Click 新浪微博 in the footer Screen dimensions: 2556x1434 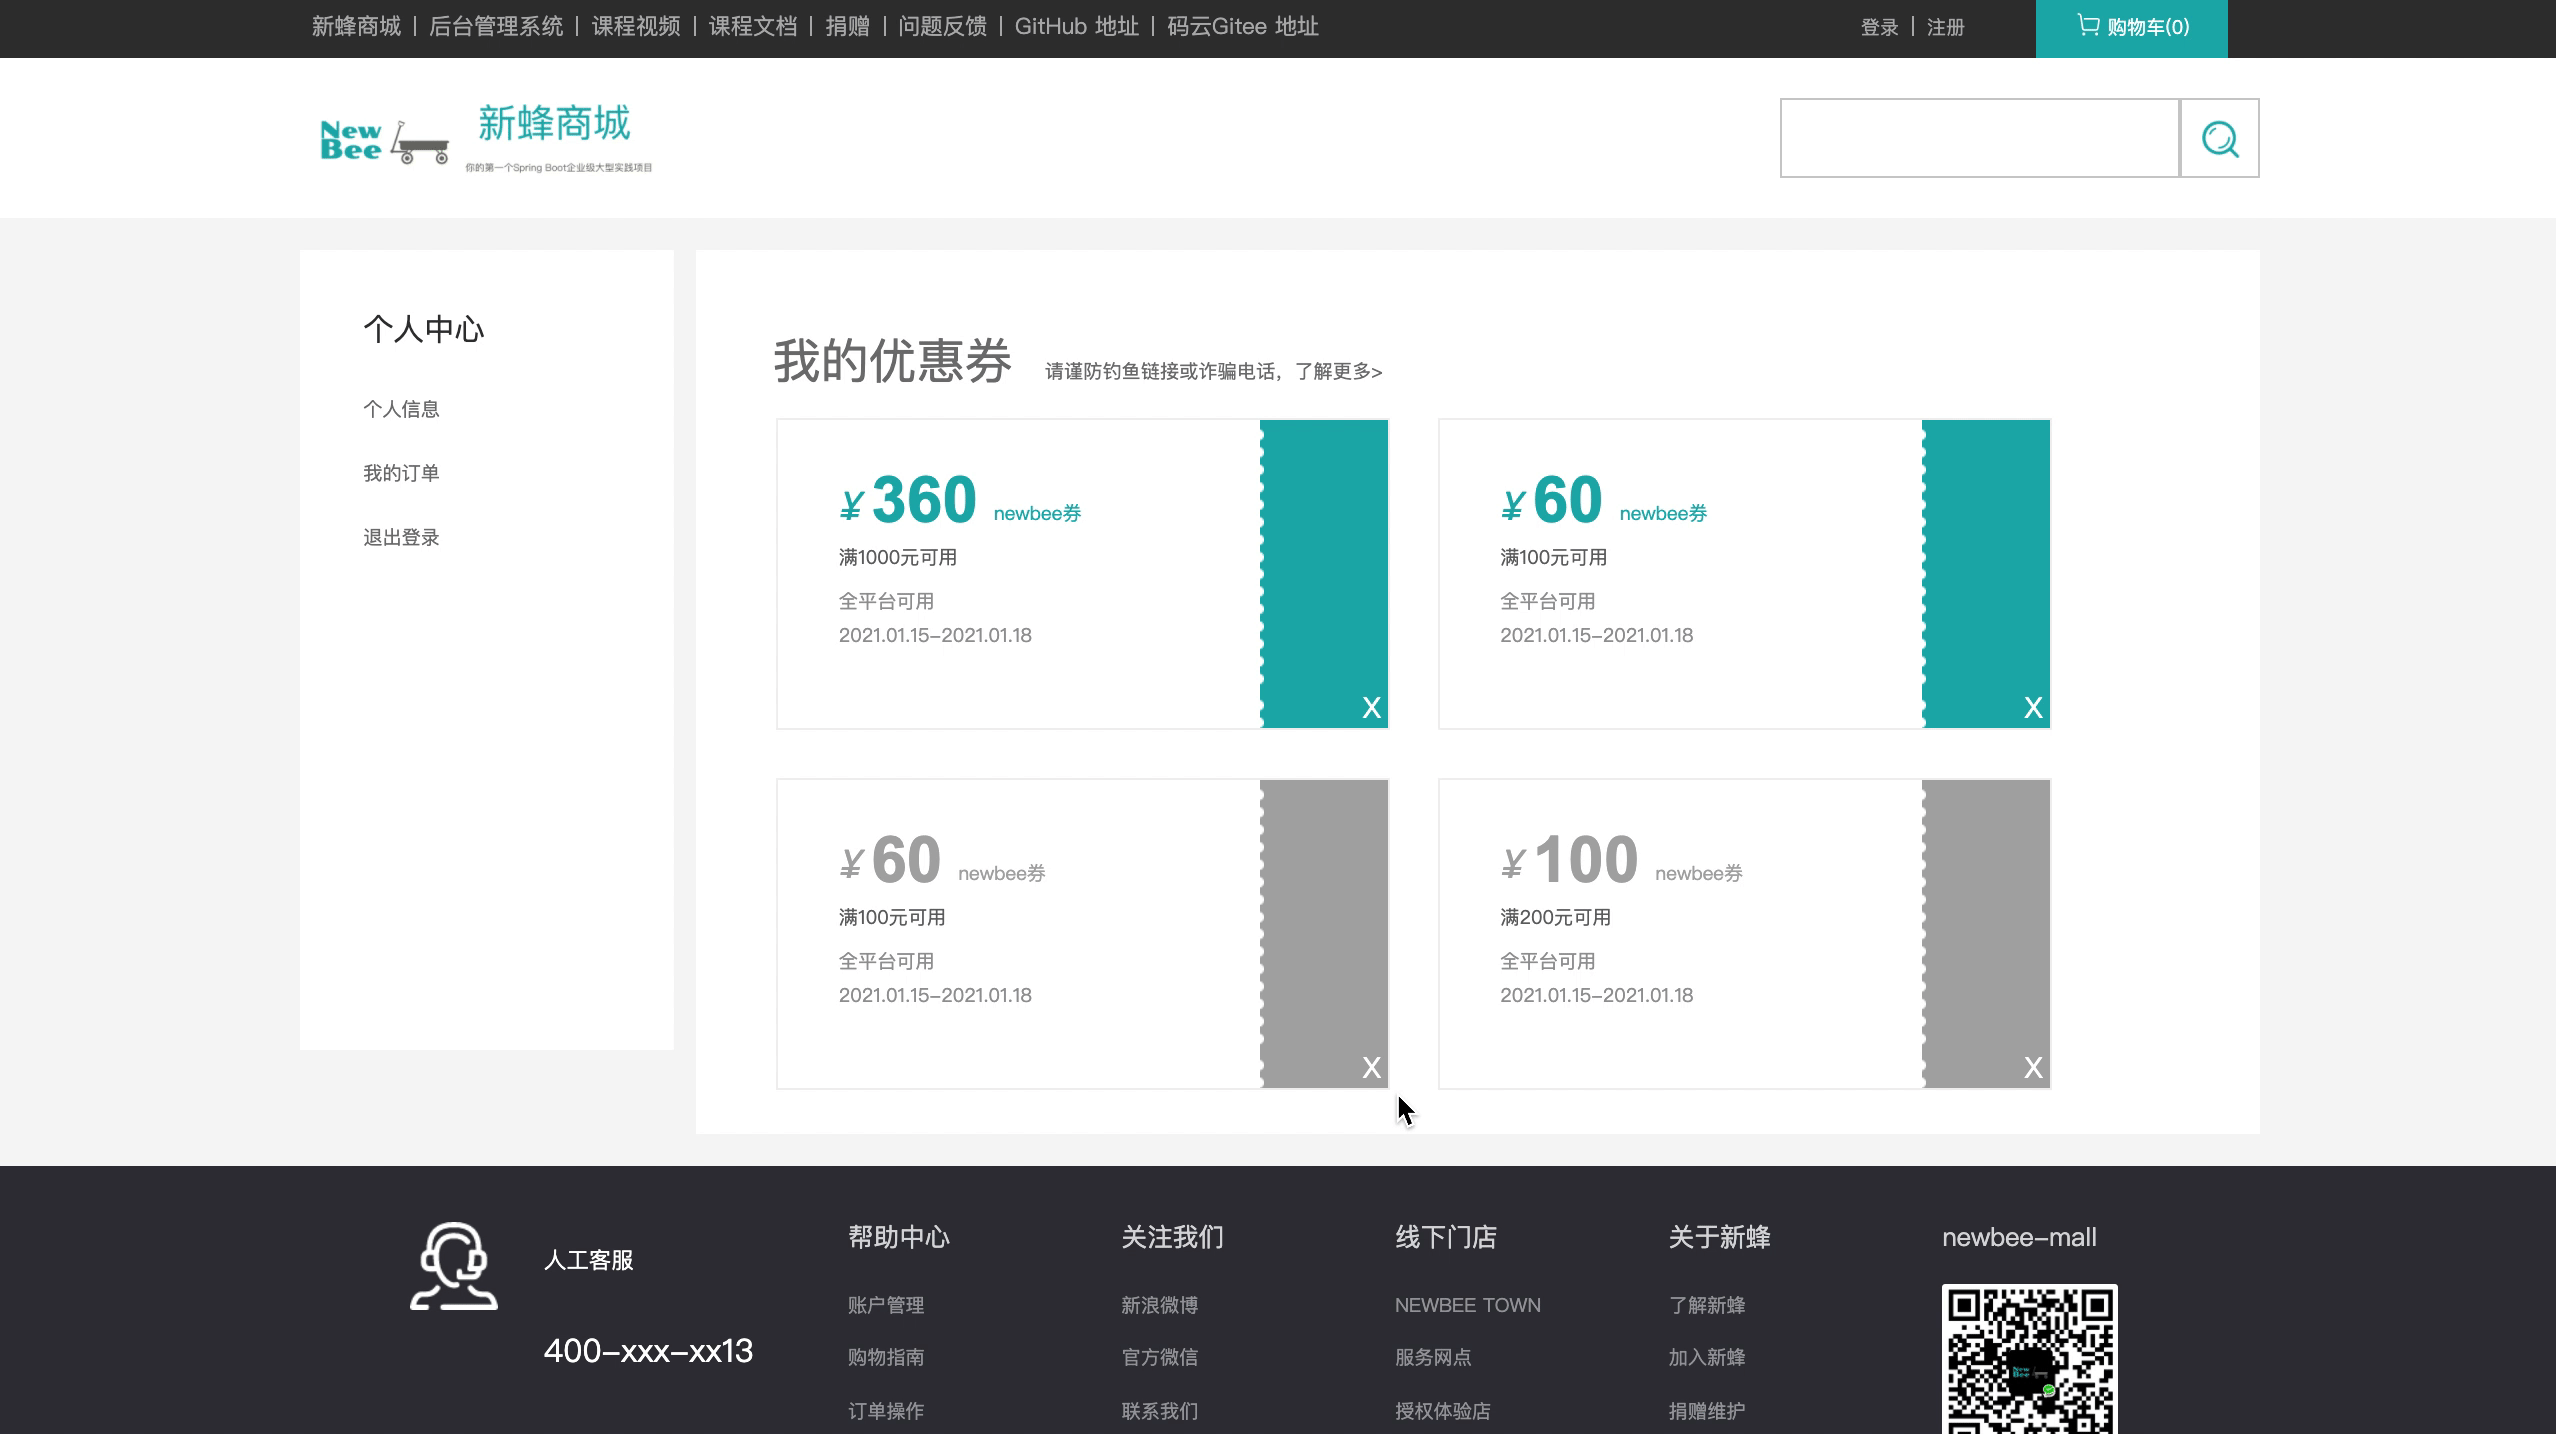[1159, 1305]
